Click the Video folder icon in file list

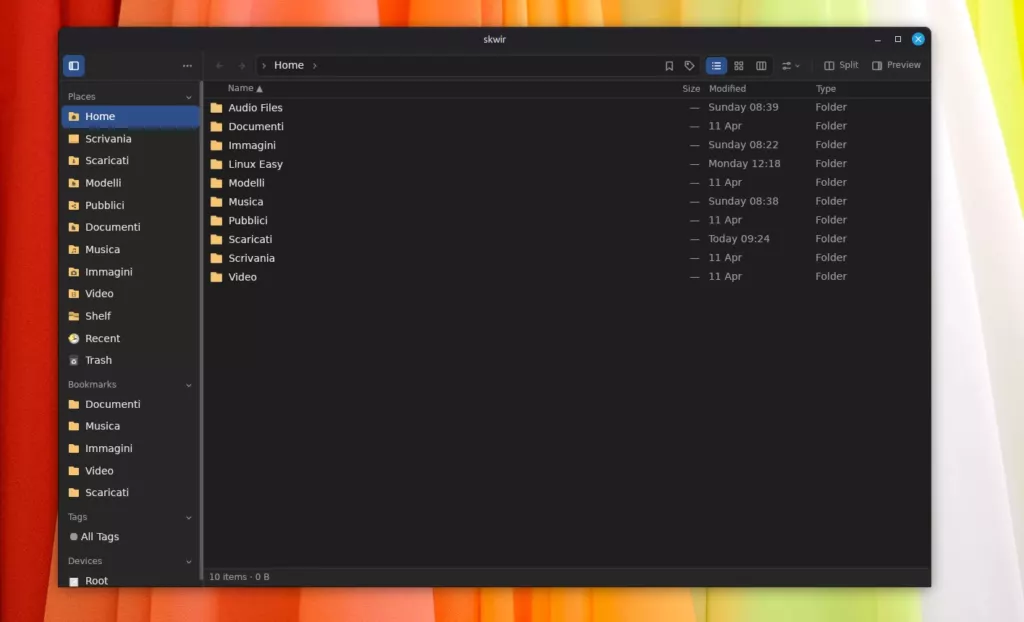click(x=216, y=277)
